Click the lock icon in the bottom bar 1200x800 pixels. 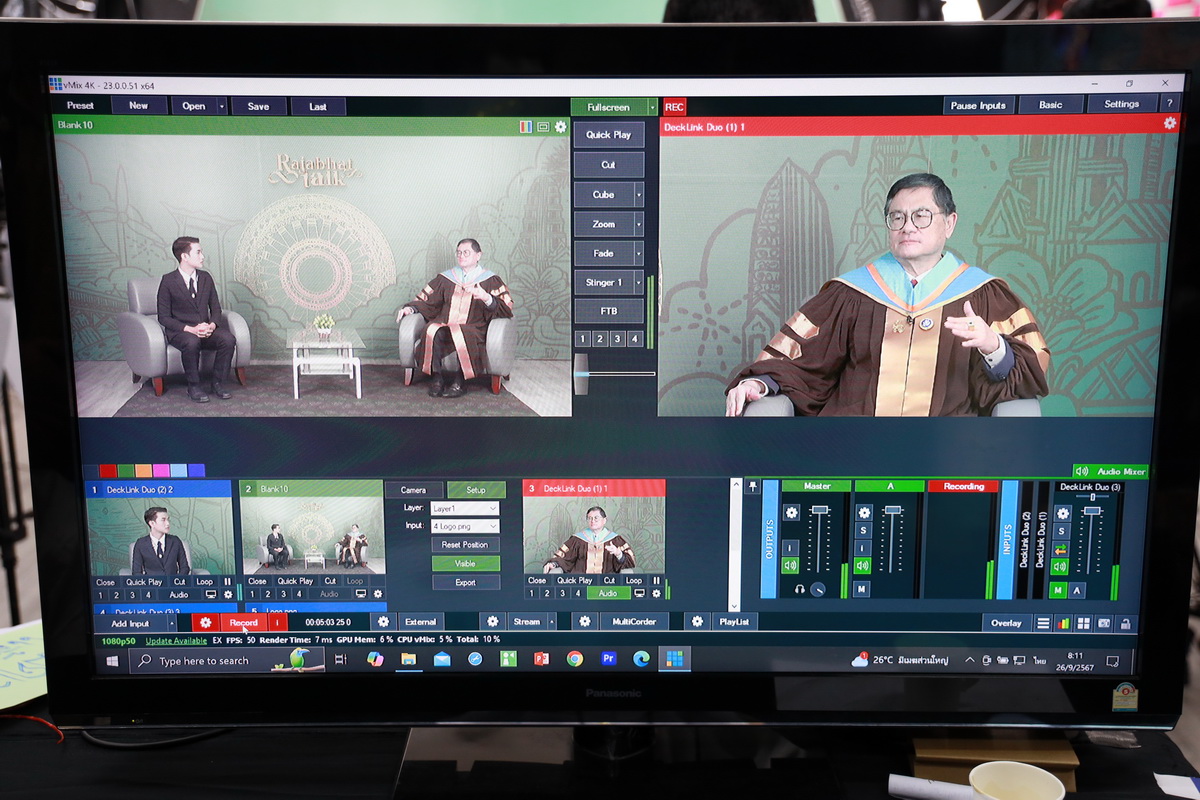click(x=1125, y=623)
